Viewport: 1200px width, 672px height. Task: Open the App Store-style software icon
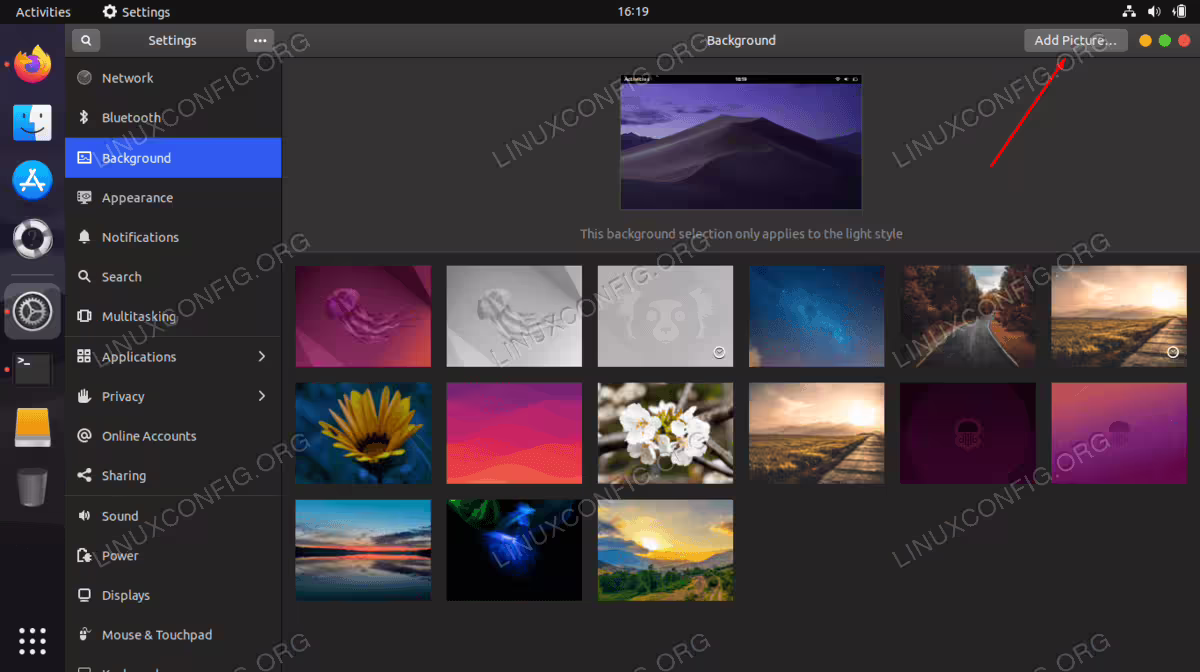point(32,180)
